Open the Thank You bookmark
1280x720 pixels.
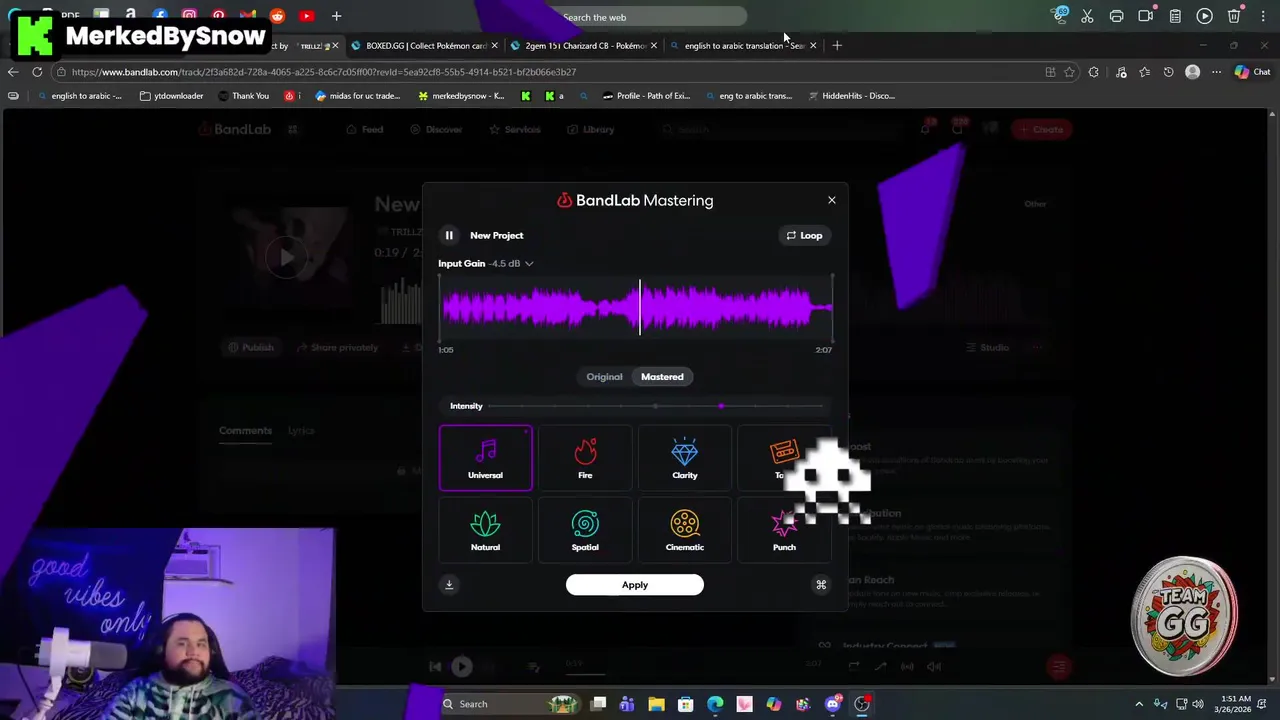tap(242, 96)
